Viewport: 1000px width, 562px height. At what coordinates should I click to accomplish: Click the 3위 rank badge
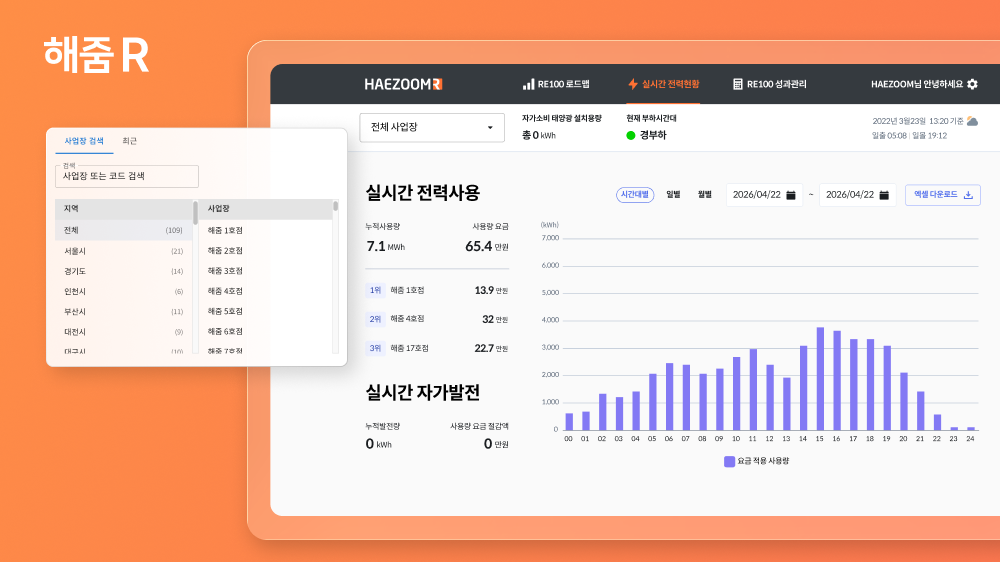[375, 348]
